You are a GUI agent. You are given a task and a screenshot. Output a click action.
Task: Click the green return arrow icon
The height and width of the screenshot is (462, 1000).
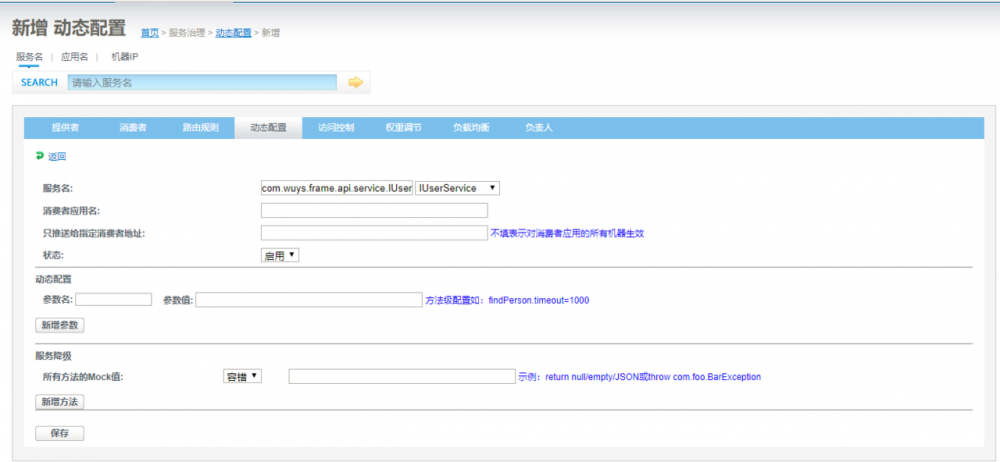click(40, 155)
